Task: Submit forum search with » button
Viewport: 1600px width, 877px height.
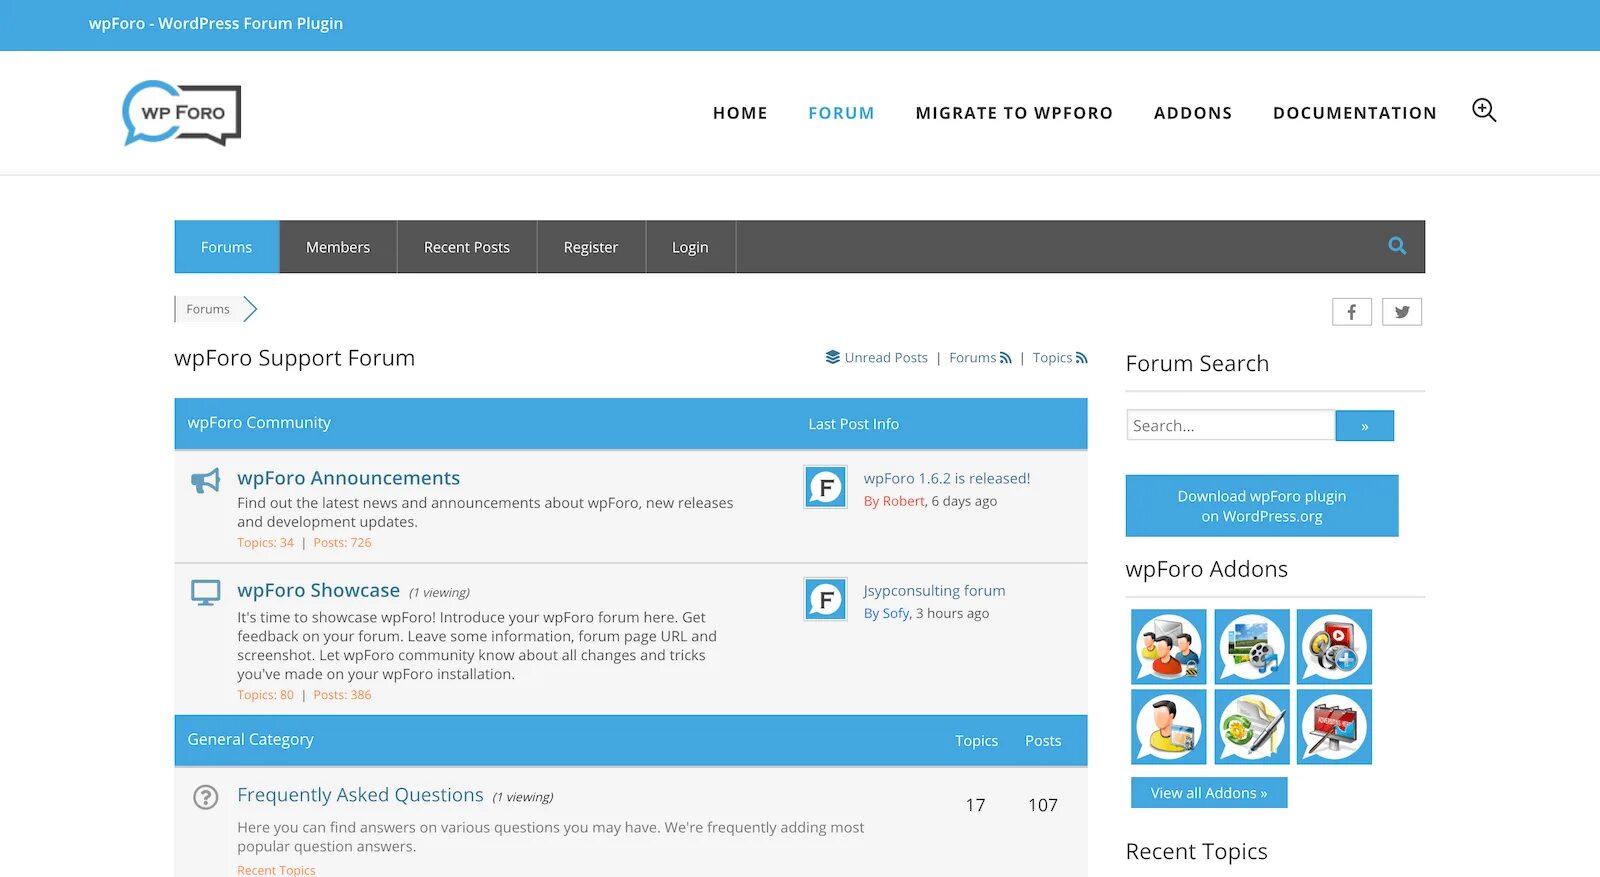Action: (1365, 425)
